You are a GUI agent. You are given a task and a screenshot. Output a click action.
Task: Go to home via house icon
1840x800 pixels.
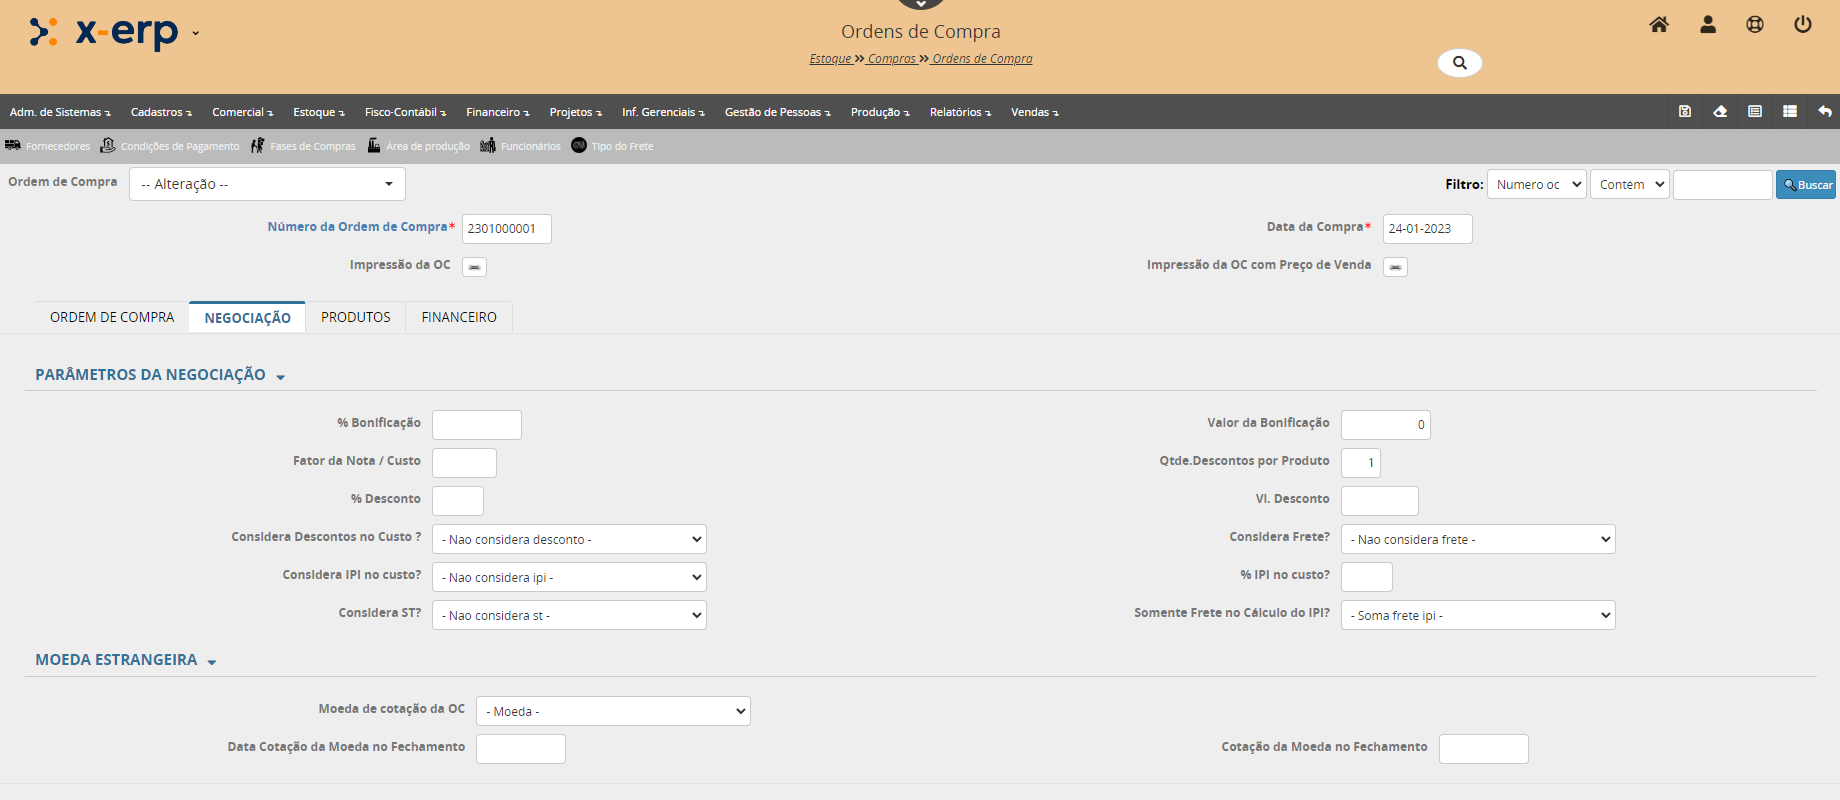click(x=1659, y=25)
